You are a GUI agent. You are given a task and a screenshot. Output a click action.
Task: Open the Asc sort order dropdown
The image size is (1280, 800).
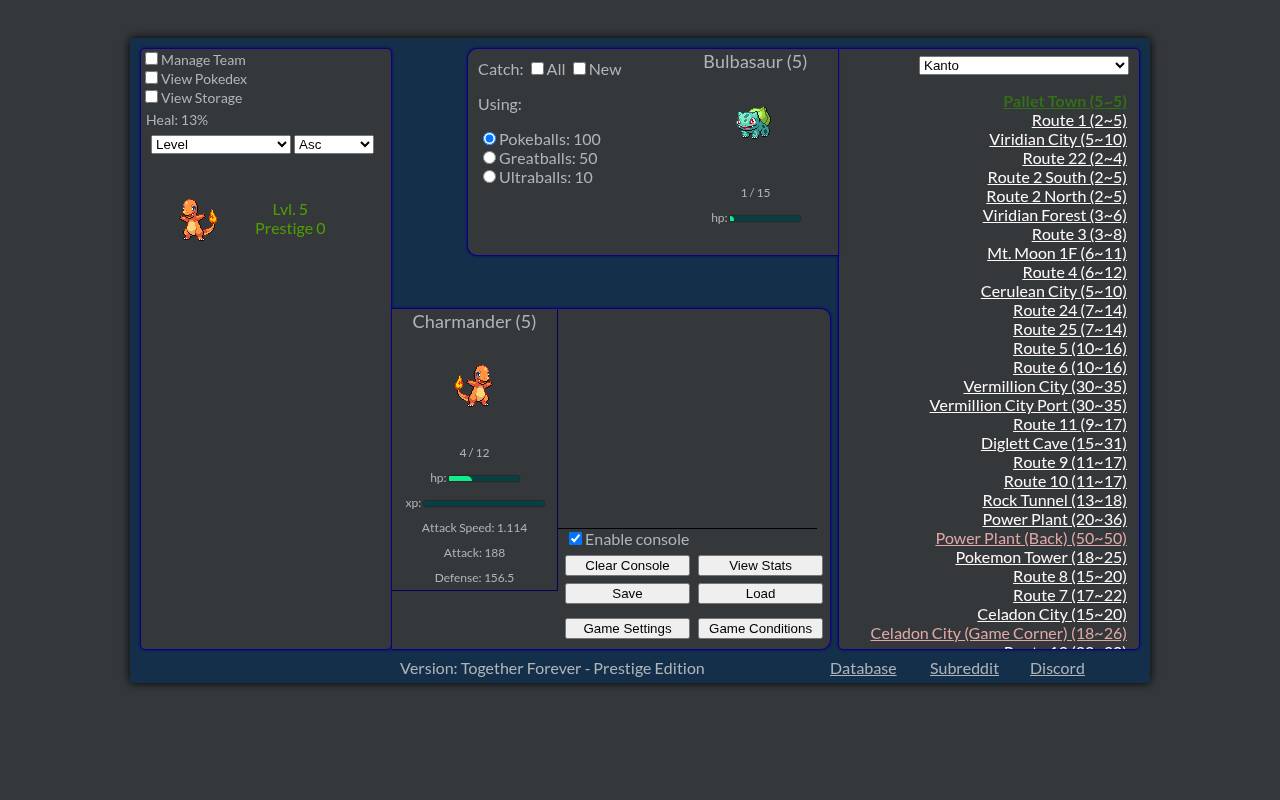(x=334, y=144)
